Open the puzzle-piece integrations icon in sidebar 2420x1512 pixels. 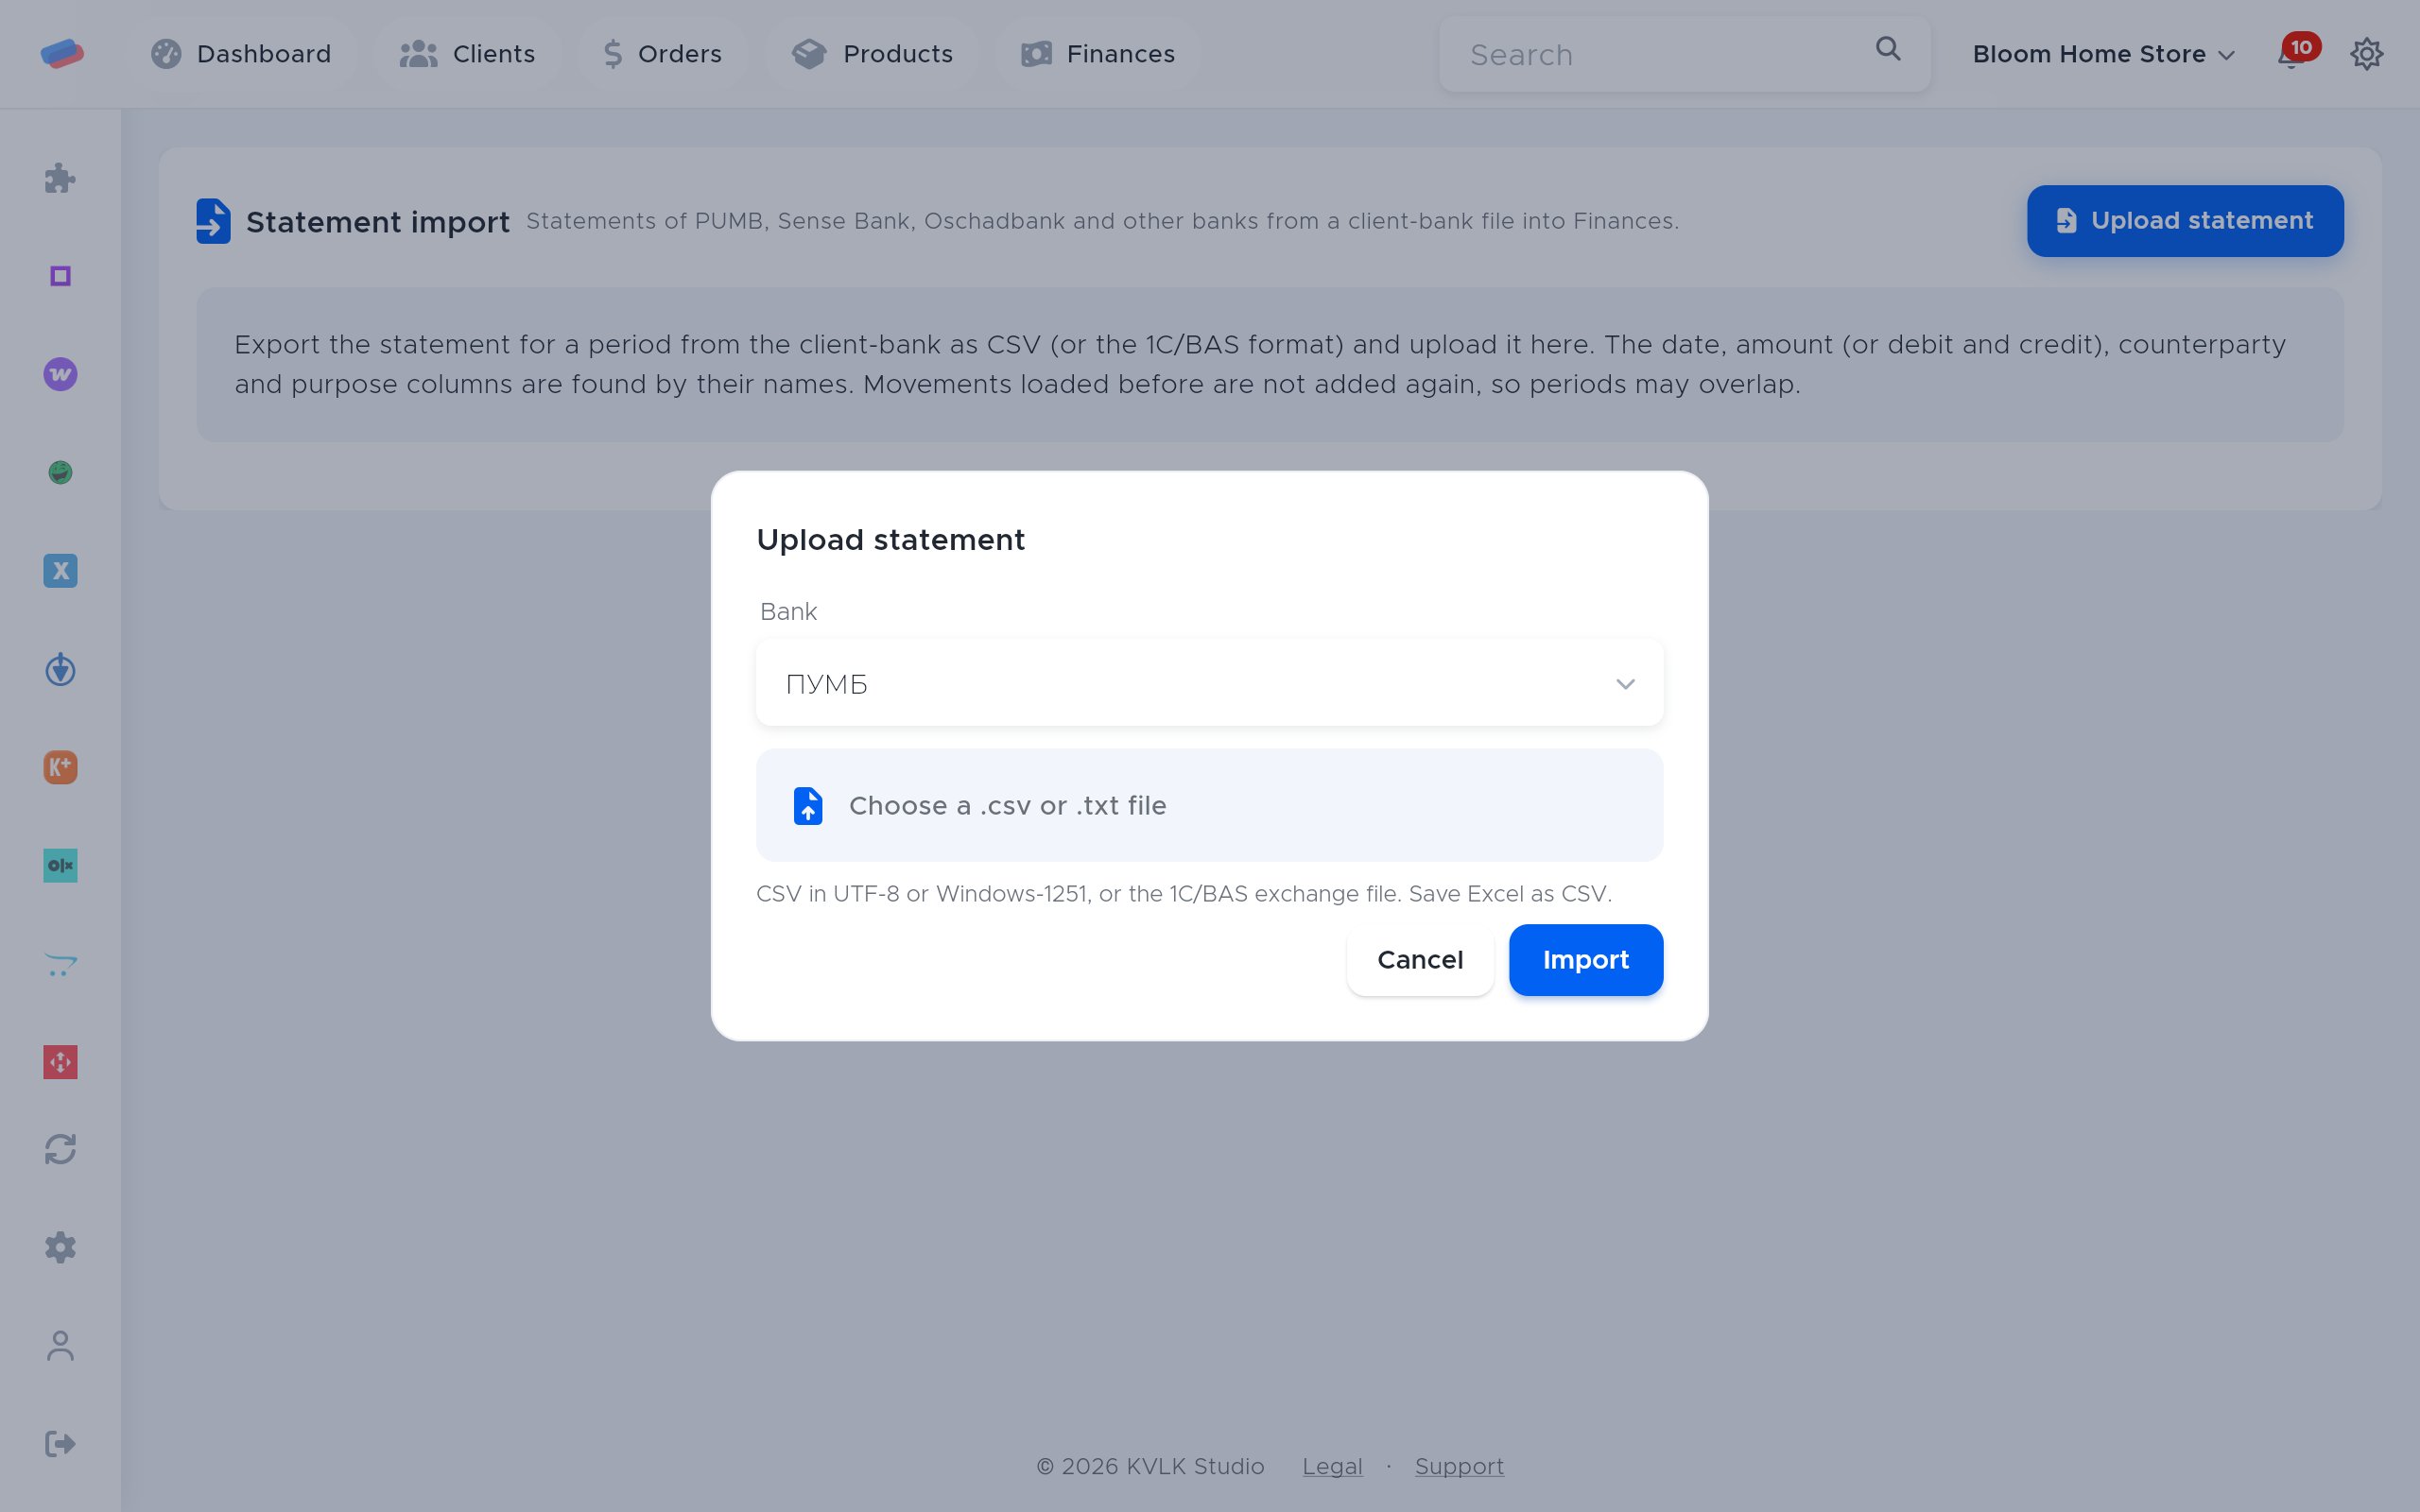click(60, 178)
